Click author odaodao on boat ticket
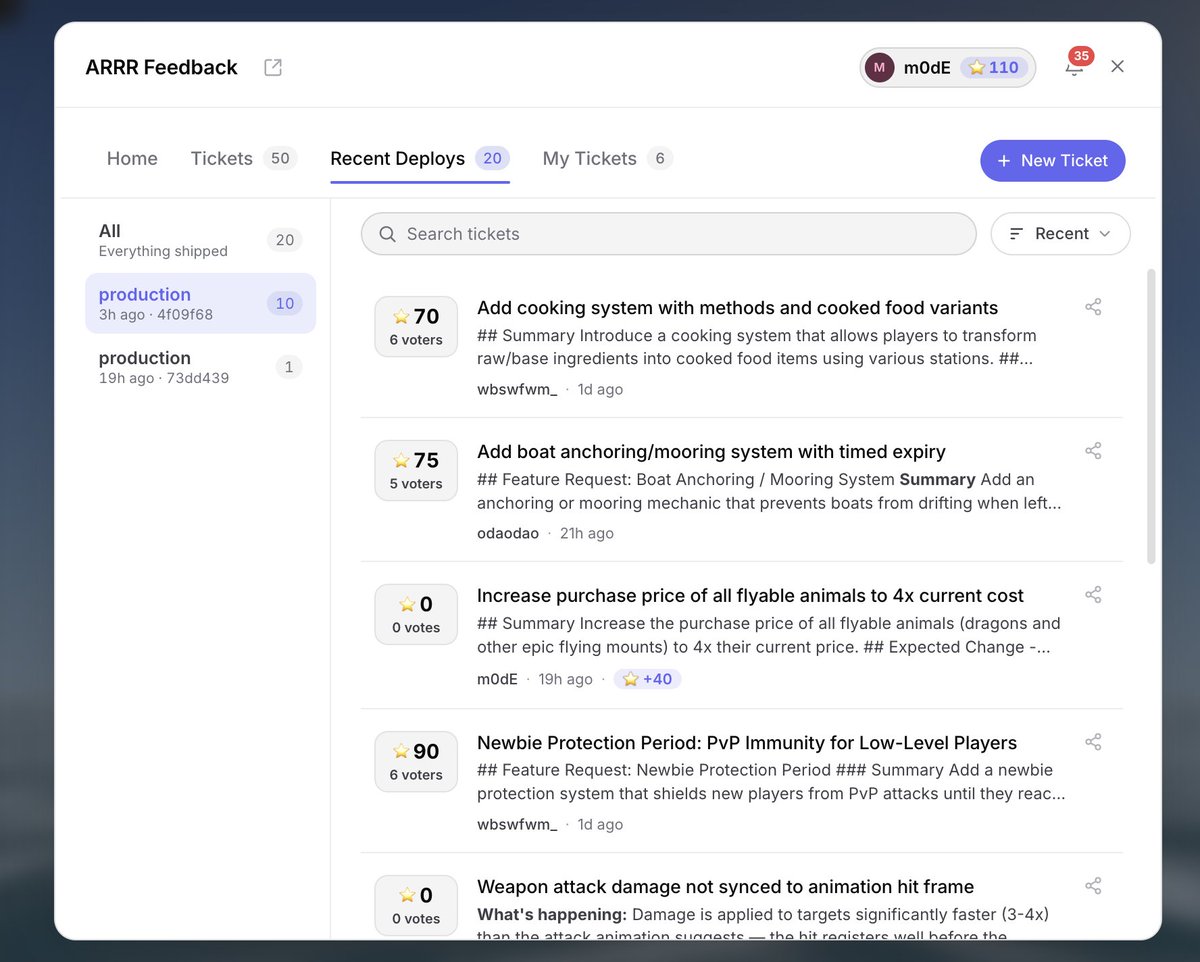This screenshot has height=962, width=1200. 508,533
